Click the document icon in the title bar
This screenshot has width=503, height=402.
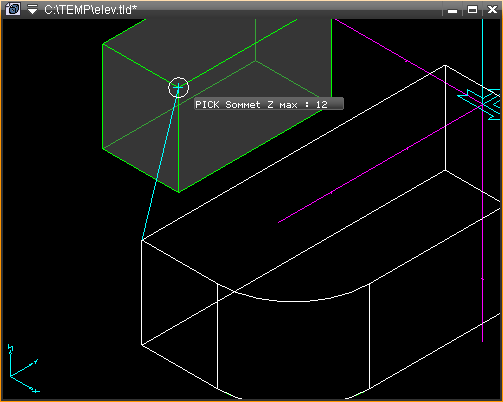coord(13,9)
